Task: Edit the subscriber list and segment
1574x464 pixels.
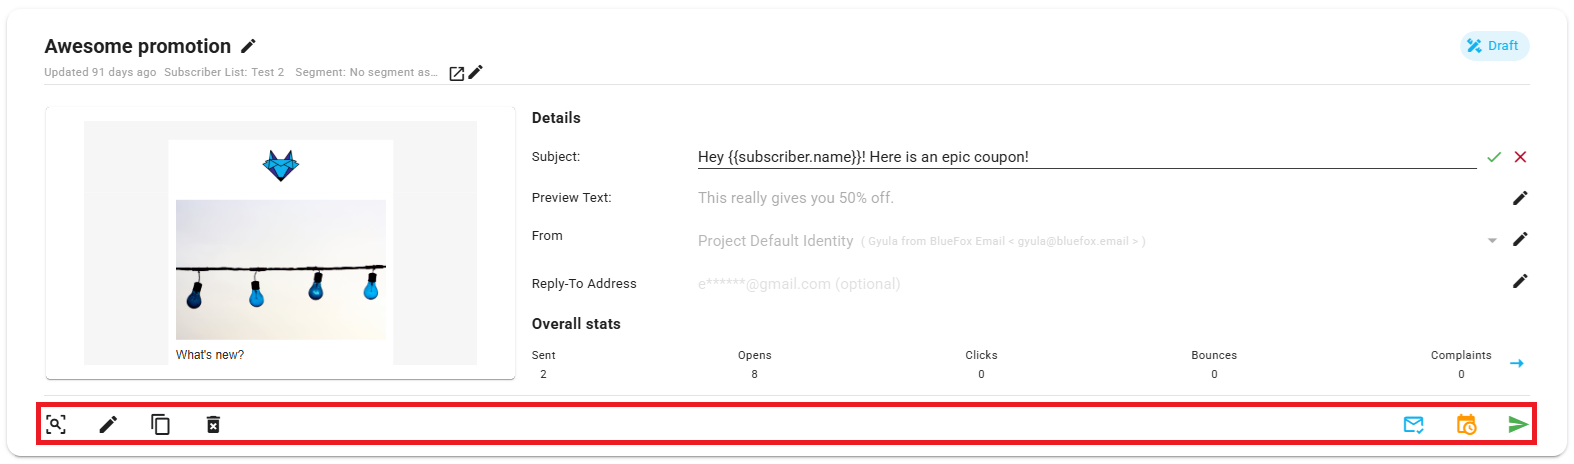Action: pos(476,72)
